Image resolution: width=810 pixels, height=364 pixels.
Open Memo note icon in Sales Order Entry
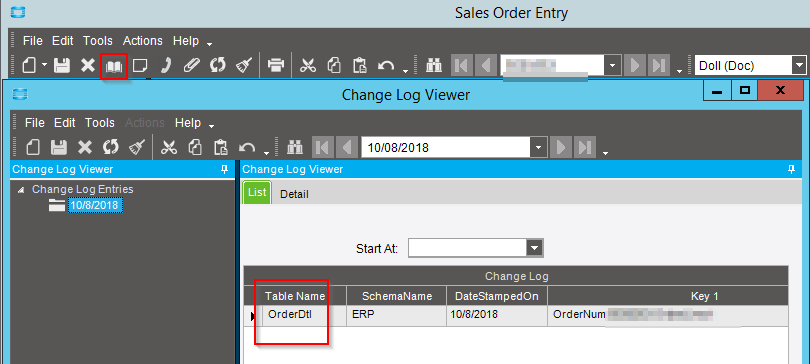(139, 66)
